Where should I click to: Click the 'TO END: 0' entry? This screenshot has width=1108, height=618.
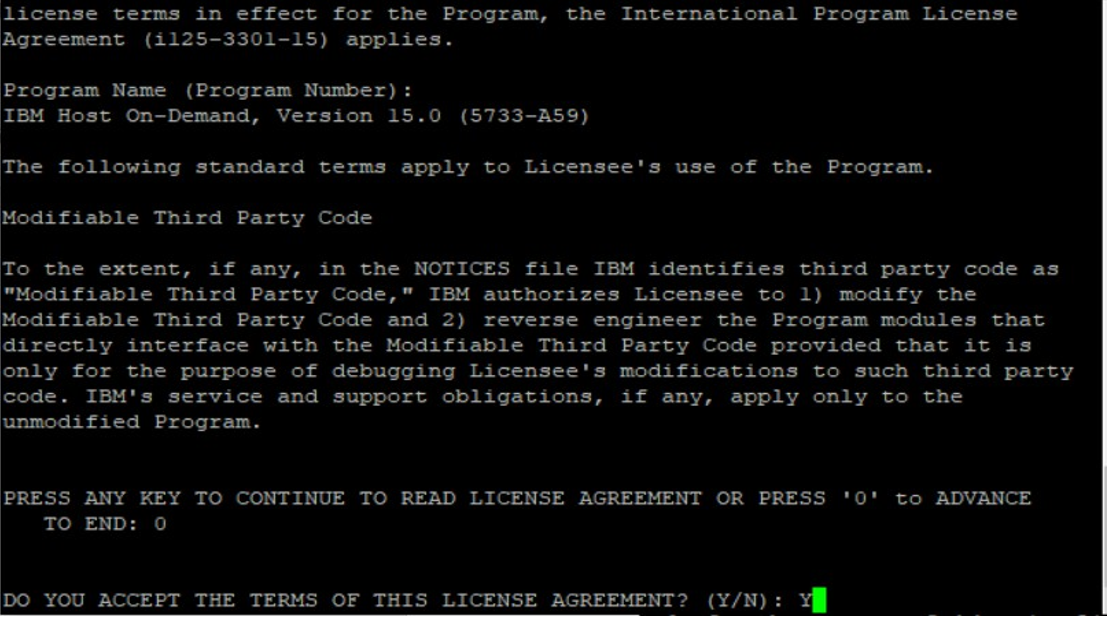tap(105, 524)
